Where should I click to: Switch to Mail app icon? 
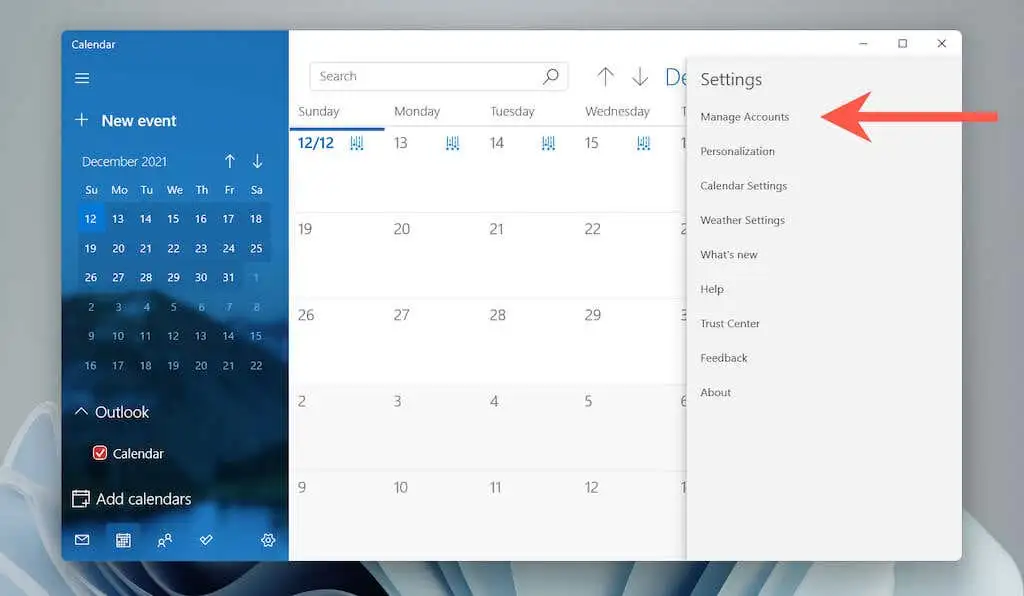click(82, 540)
